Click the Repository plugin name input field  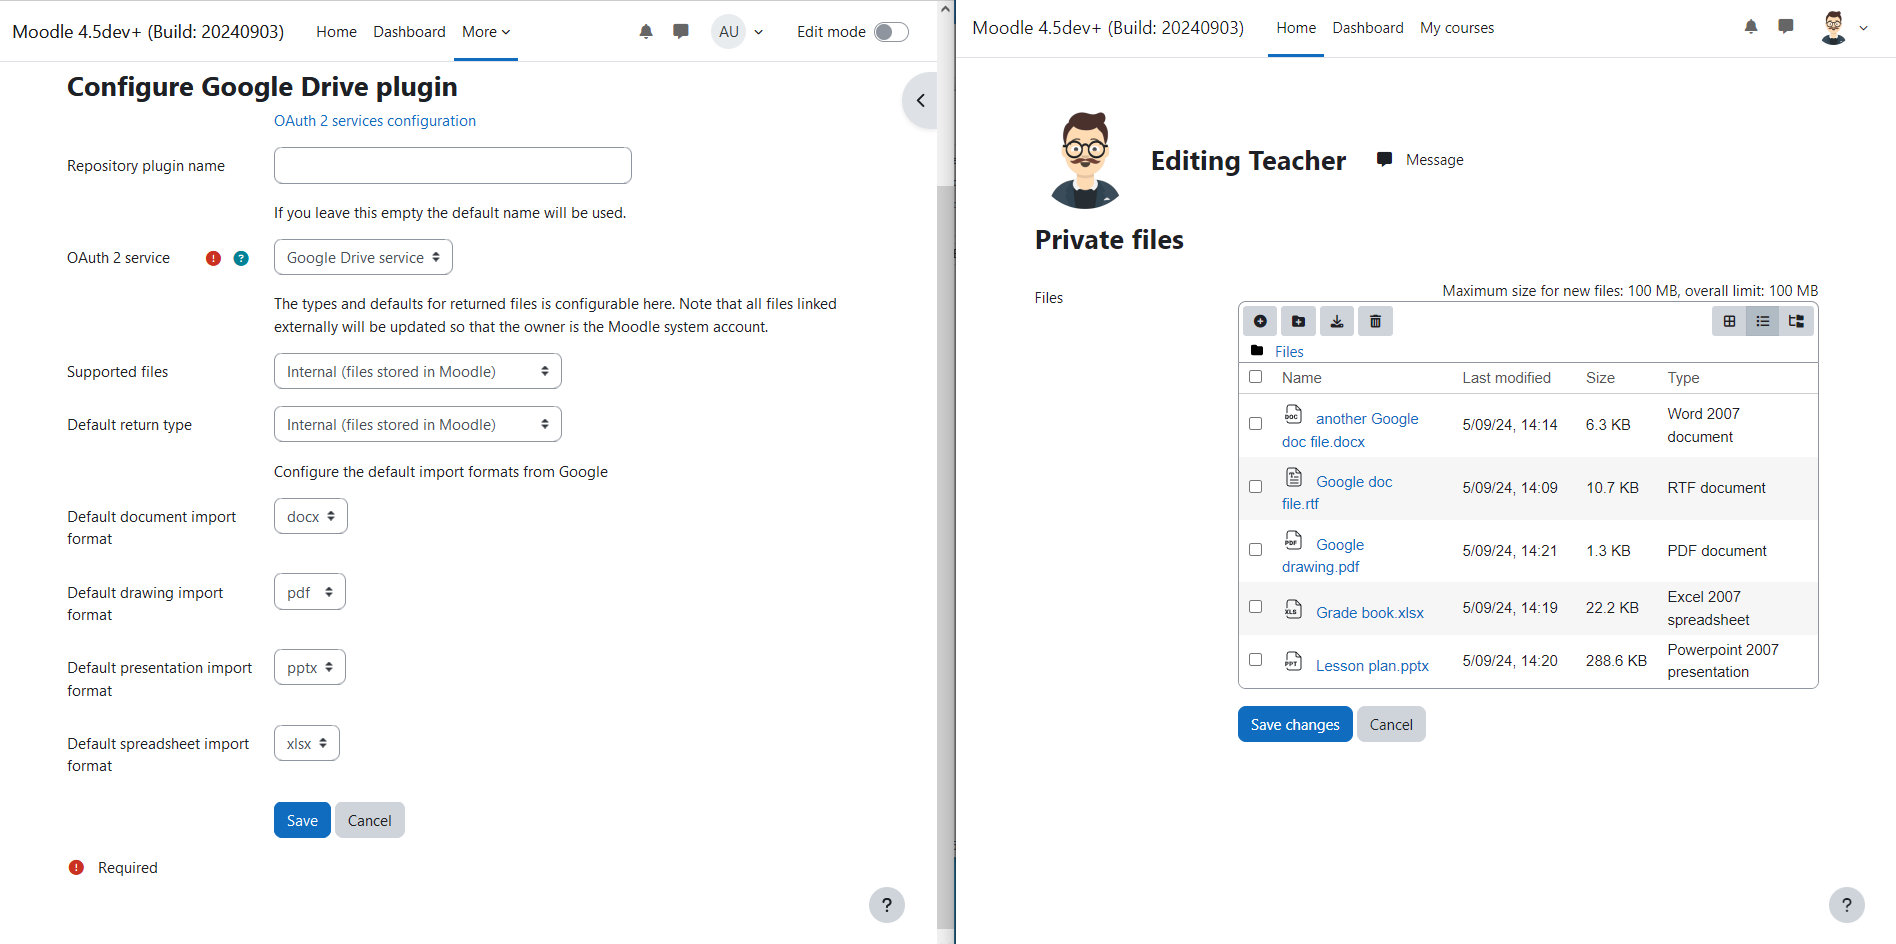453,165
